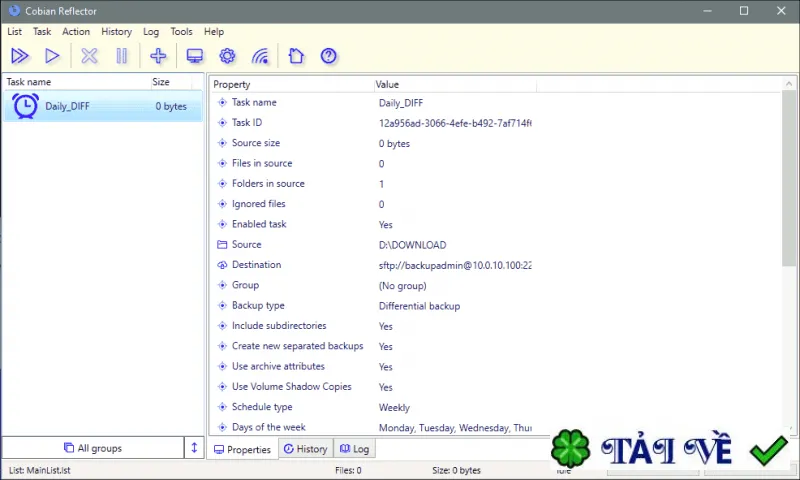Screen dimensions: 800x480
Task: Click the sort arrows button beside All groups
Action: coord(194,448)
